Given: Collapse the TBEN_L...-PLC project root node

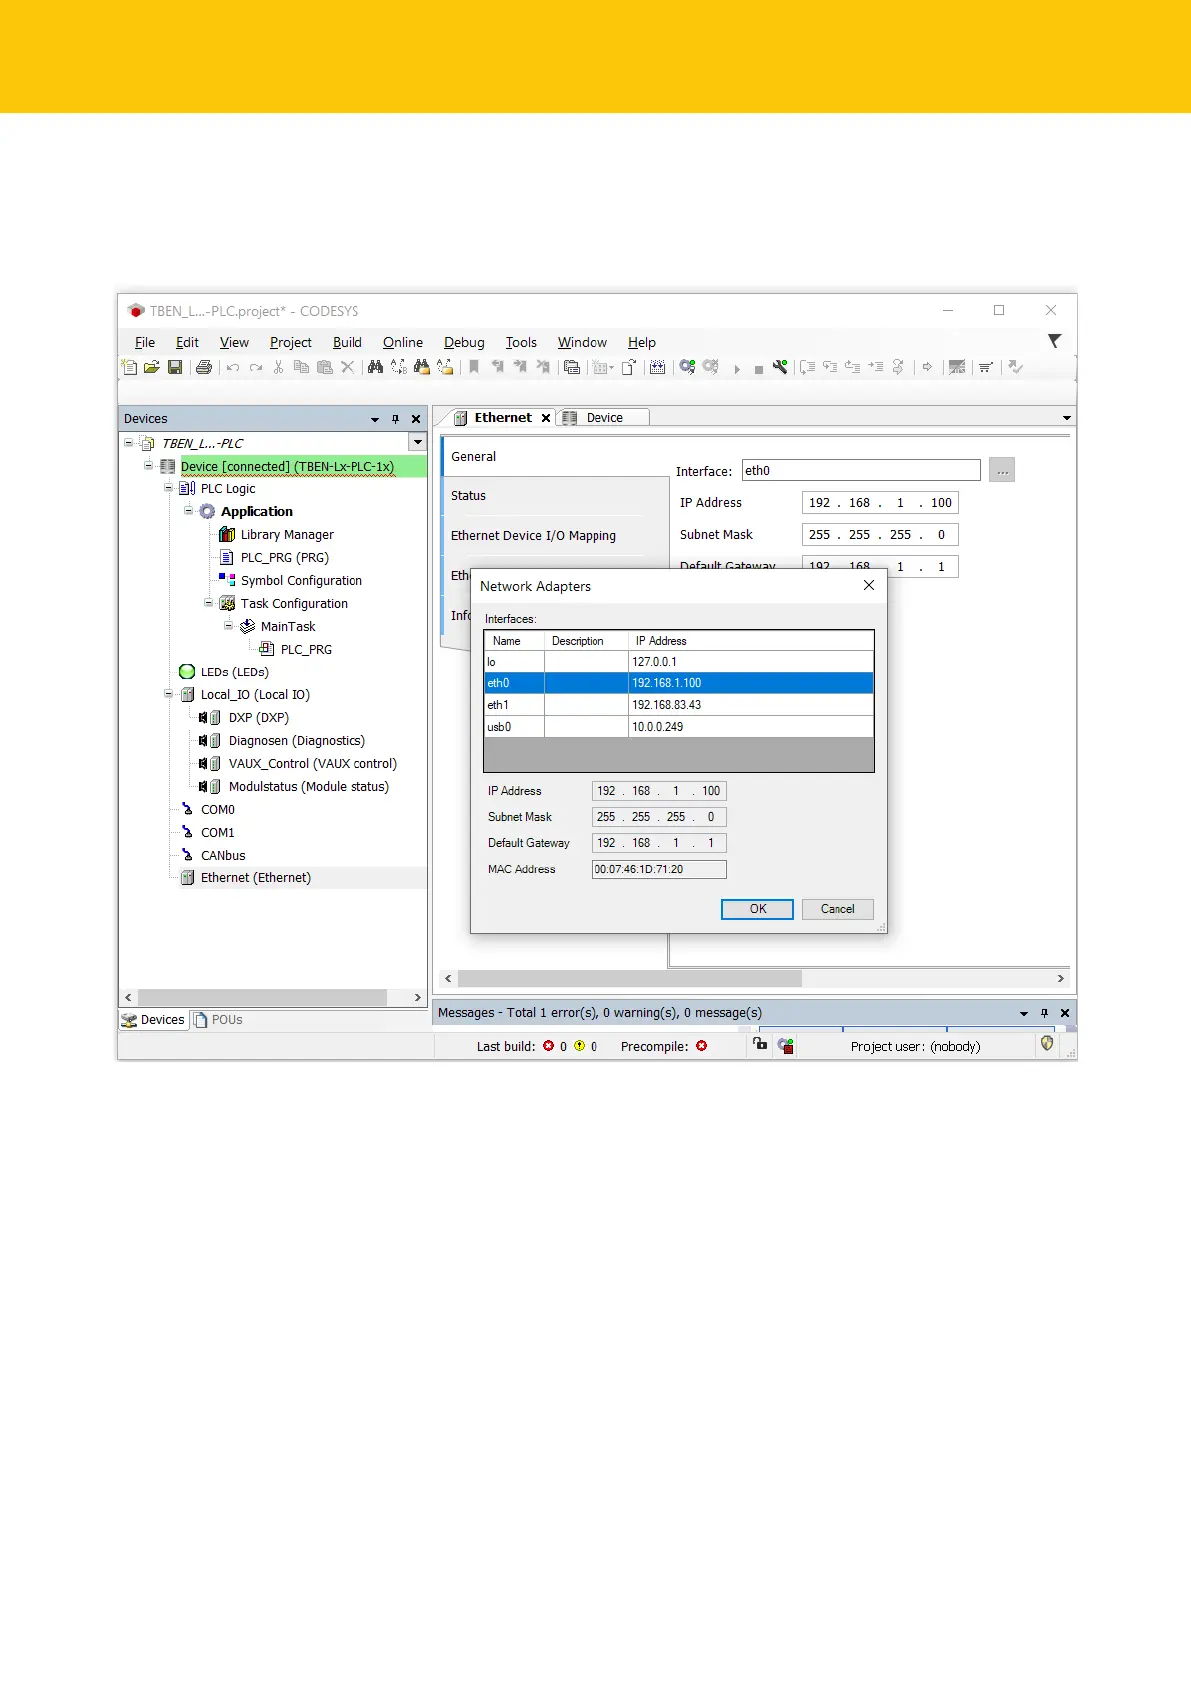Looking at the screenshot, I should [x=128, y=442].
